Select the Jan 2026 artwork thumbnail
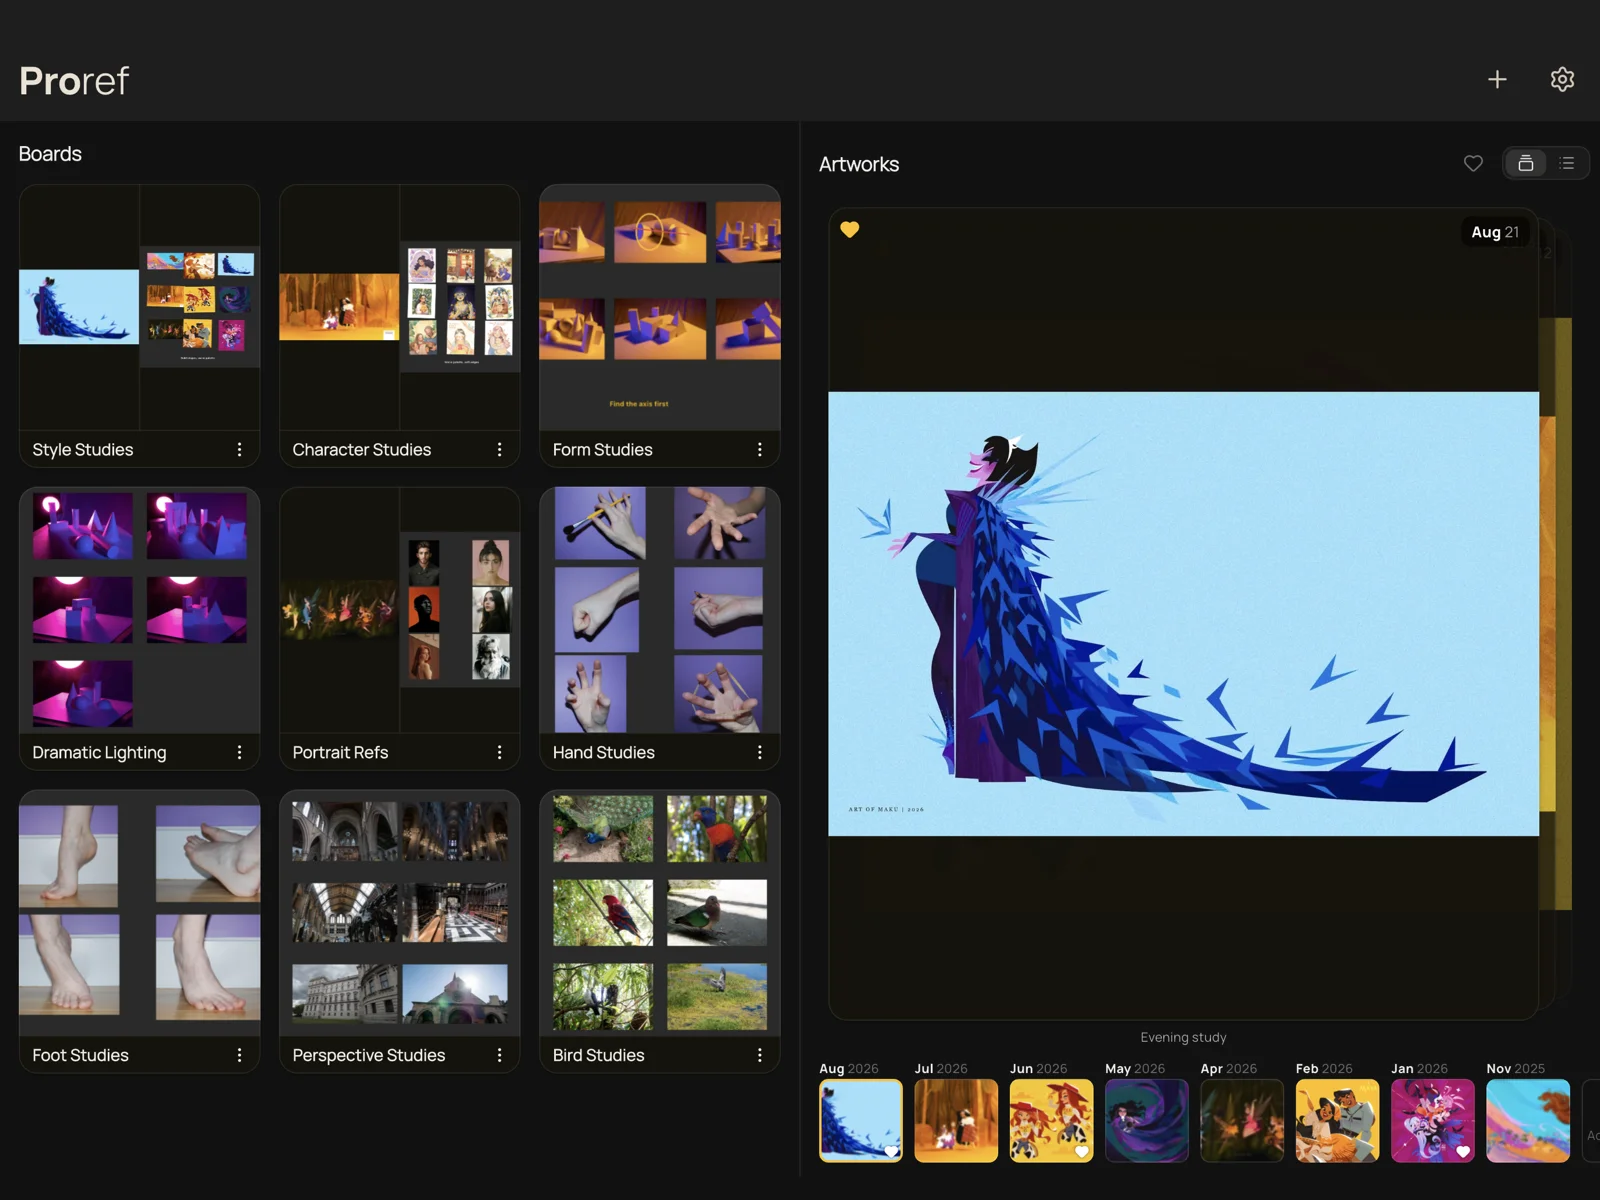The image size is (1600, 1200). pos(1433,1120)
